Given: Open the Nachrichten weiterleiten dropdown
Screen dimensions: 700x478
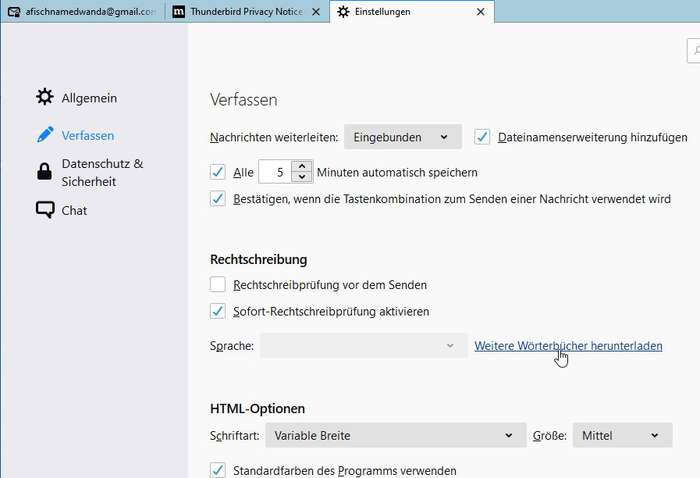Looking at the screenshot, I should point(402,137).
